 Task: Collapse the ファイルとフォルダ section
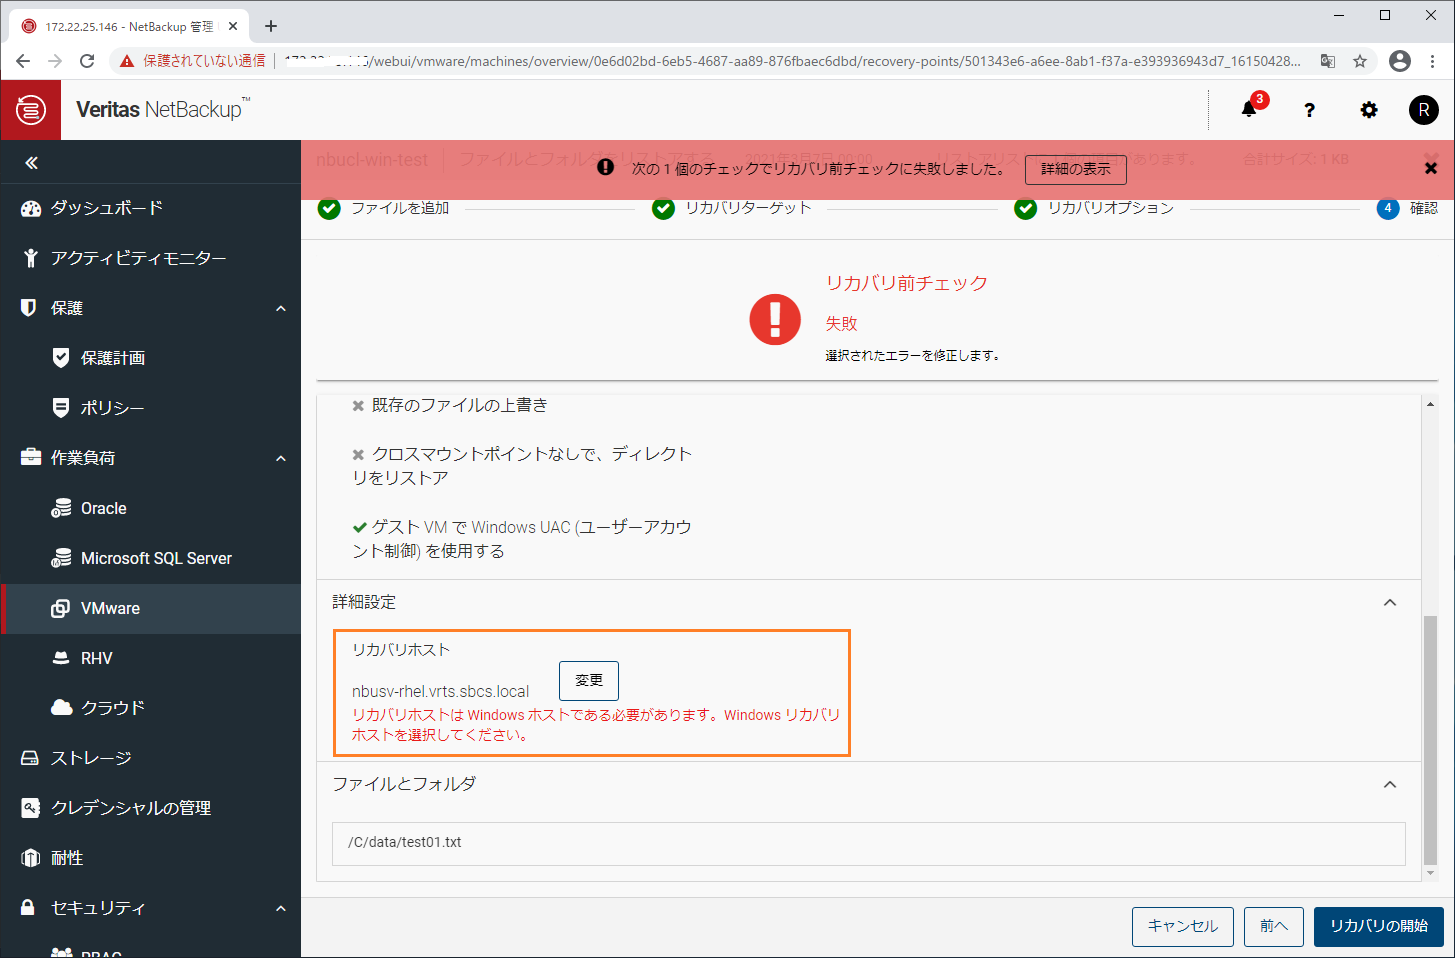click(x=1390, y=784)
